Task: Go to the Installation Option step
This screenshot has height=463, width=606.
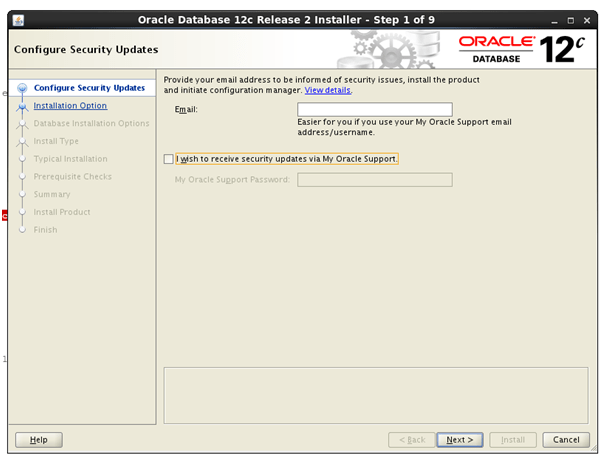Action: (x=70, y=106)
